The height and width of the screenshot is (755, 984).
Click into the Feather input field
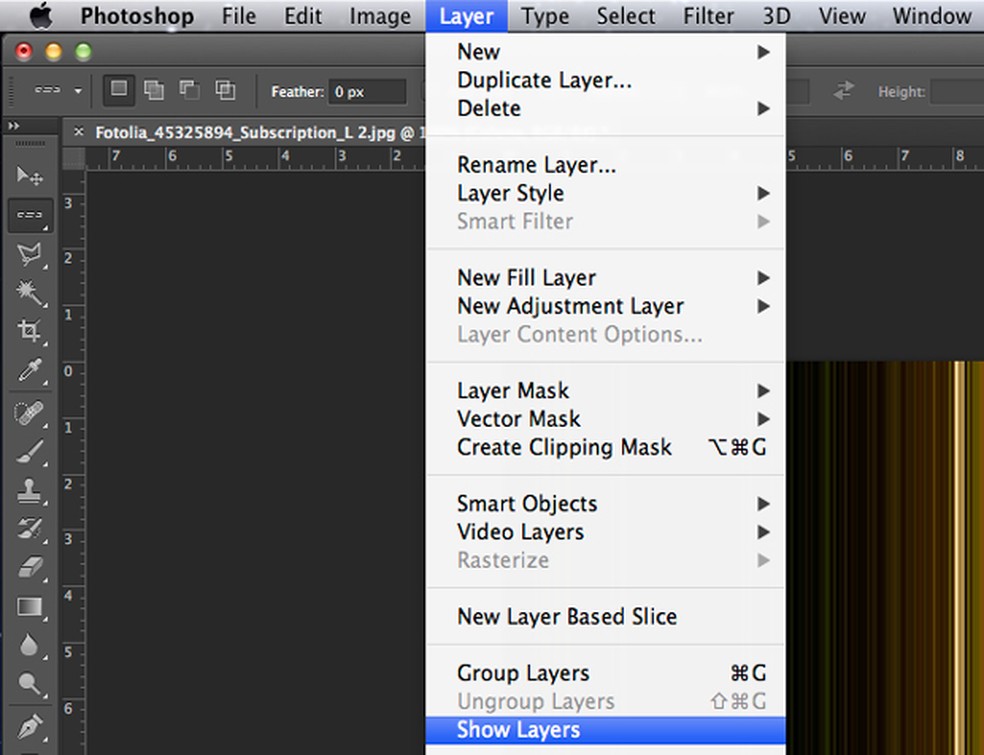pyautogui.click(x=367, y=92)
